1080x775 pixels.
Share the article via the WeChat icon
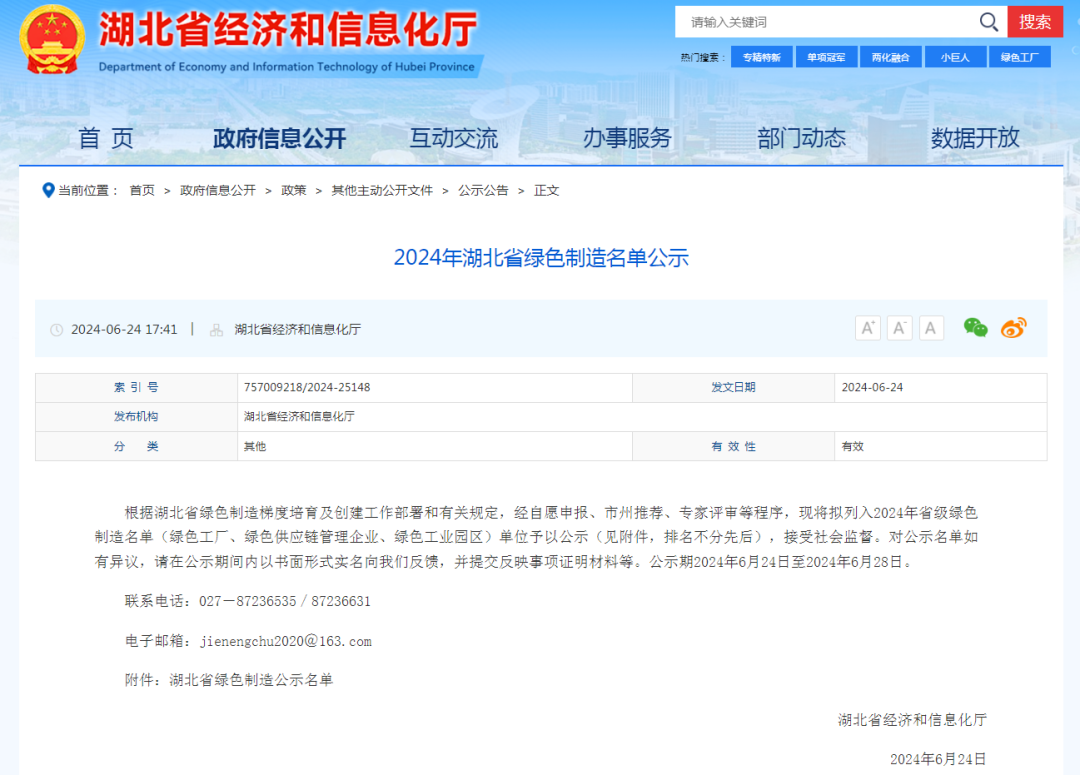click(x=976, y=327)
